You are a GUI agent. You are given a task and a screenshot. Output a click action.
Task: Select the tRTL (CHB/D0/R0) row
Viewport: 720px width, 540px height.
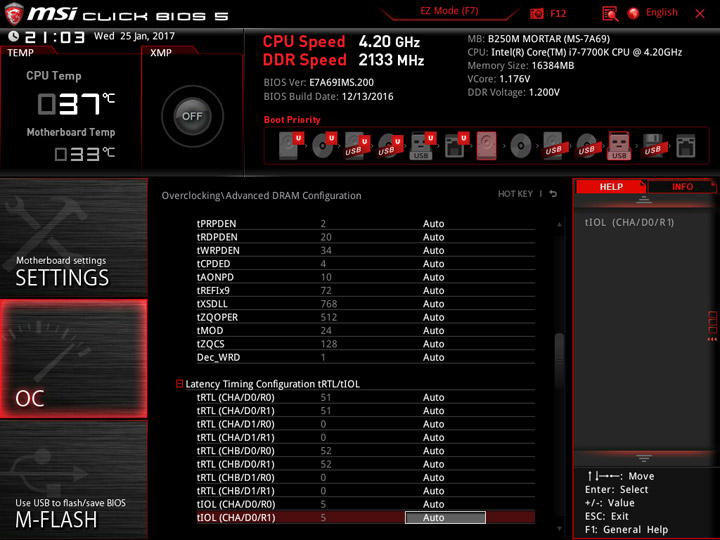coord(366,450)
